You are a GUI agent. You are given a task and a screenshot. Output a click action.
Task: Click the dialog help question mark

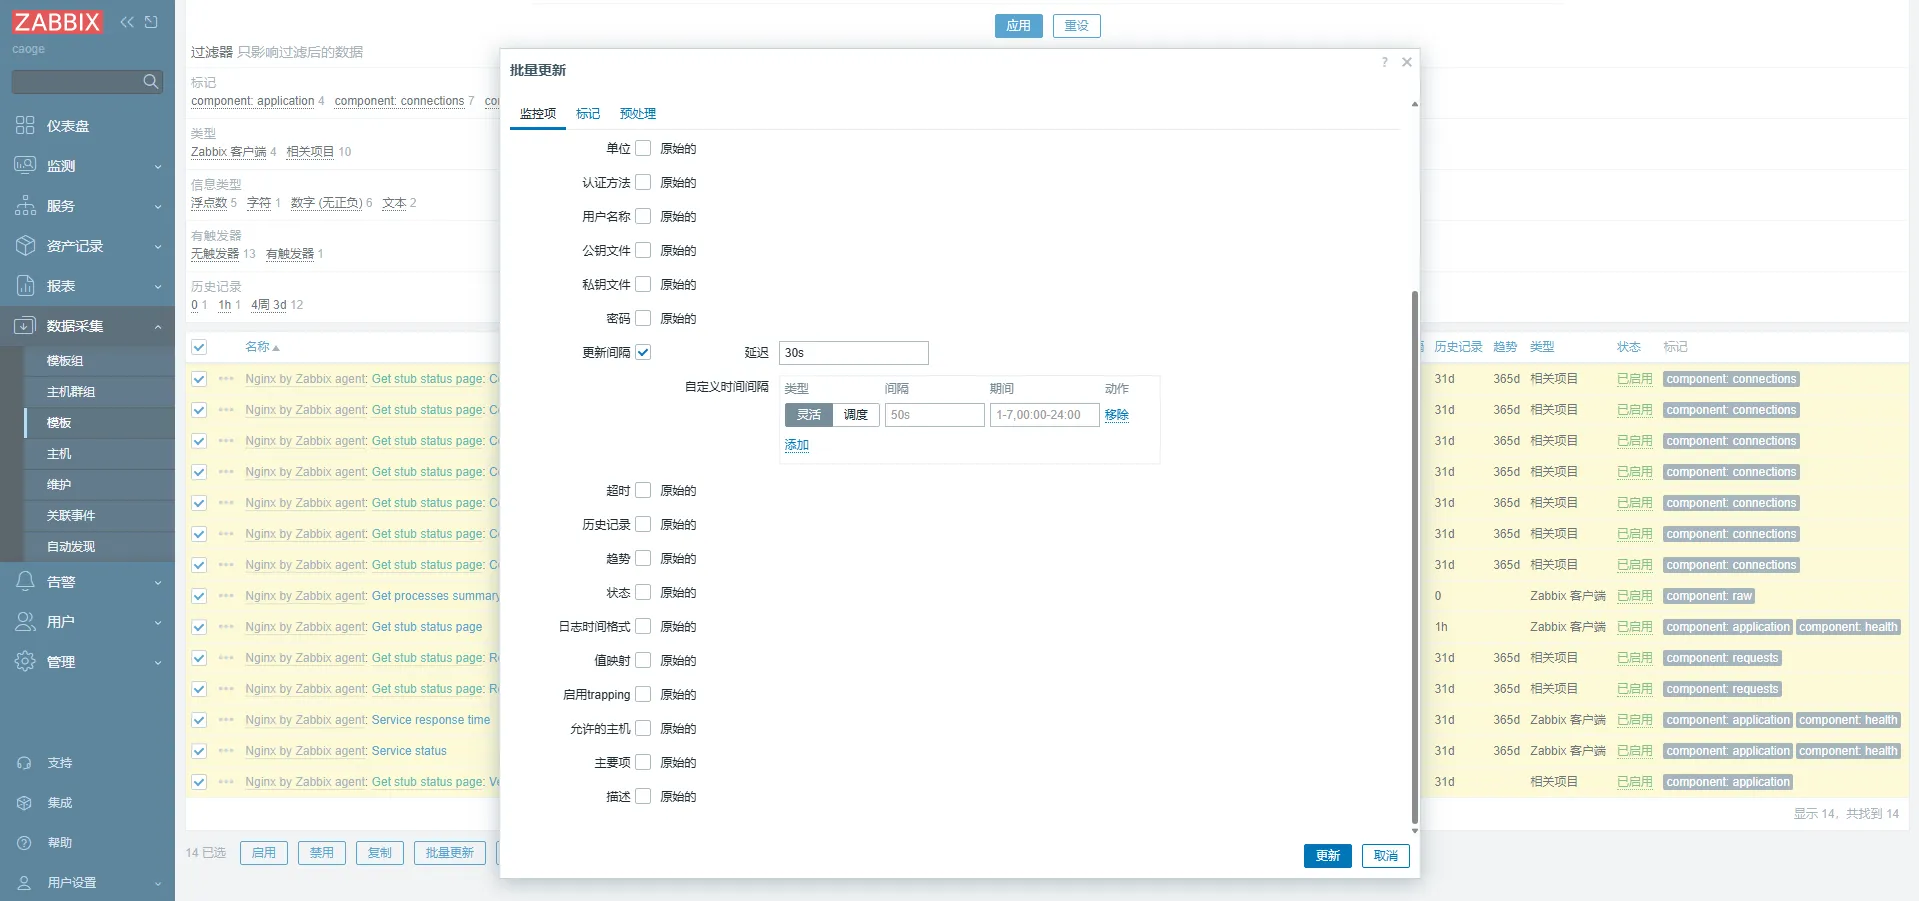pos(1384,62)
